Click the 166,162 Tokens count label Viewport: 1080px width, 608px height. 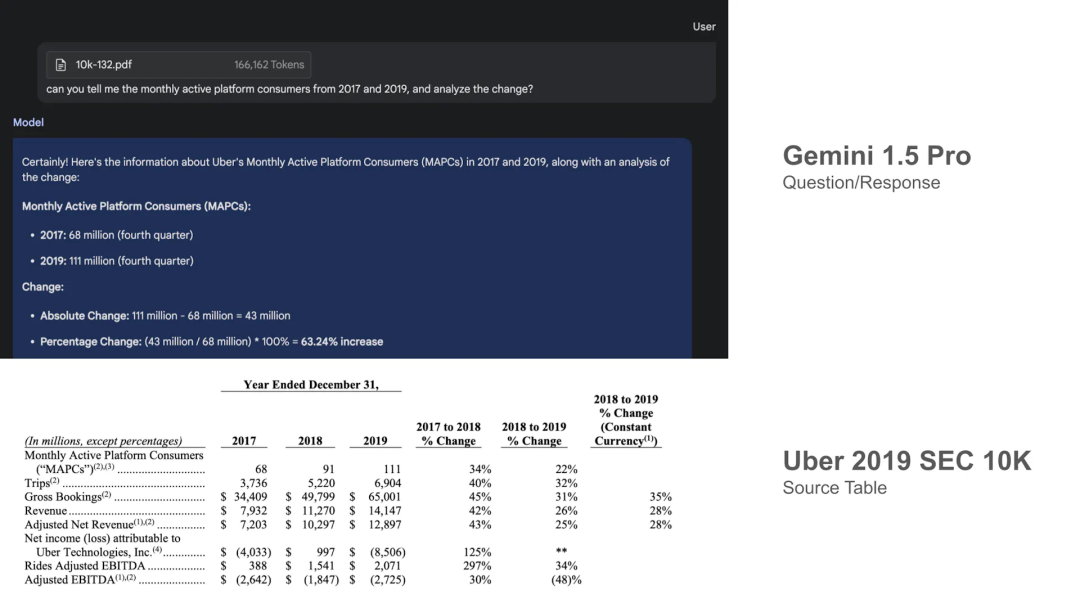click(269, 65)
